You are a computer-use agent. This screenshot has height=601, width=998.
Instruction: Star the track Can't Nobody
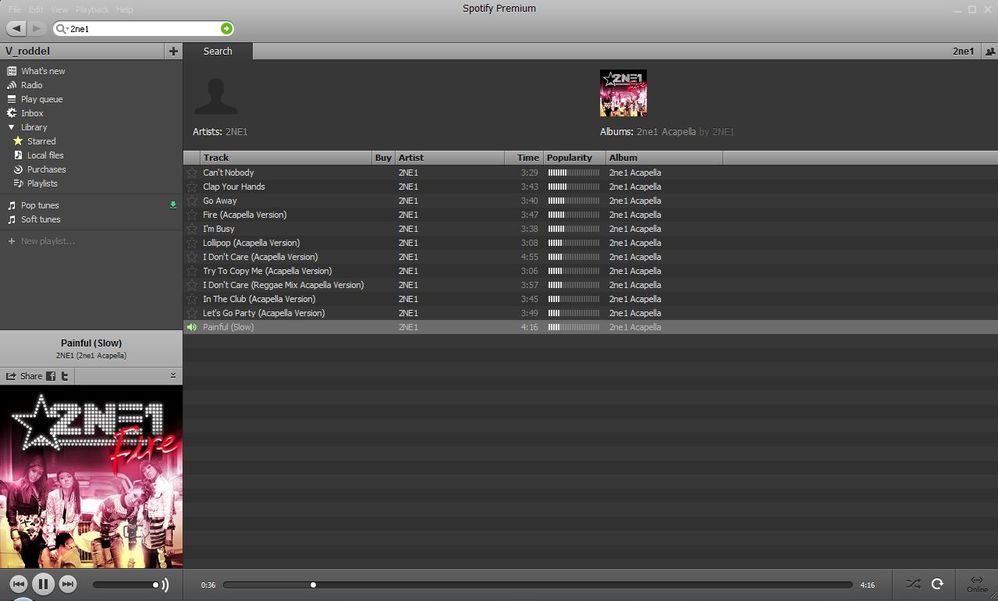pyautogui.click(x=192, y=173)
